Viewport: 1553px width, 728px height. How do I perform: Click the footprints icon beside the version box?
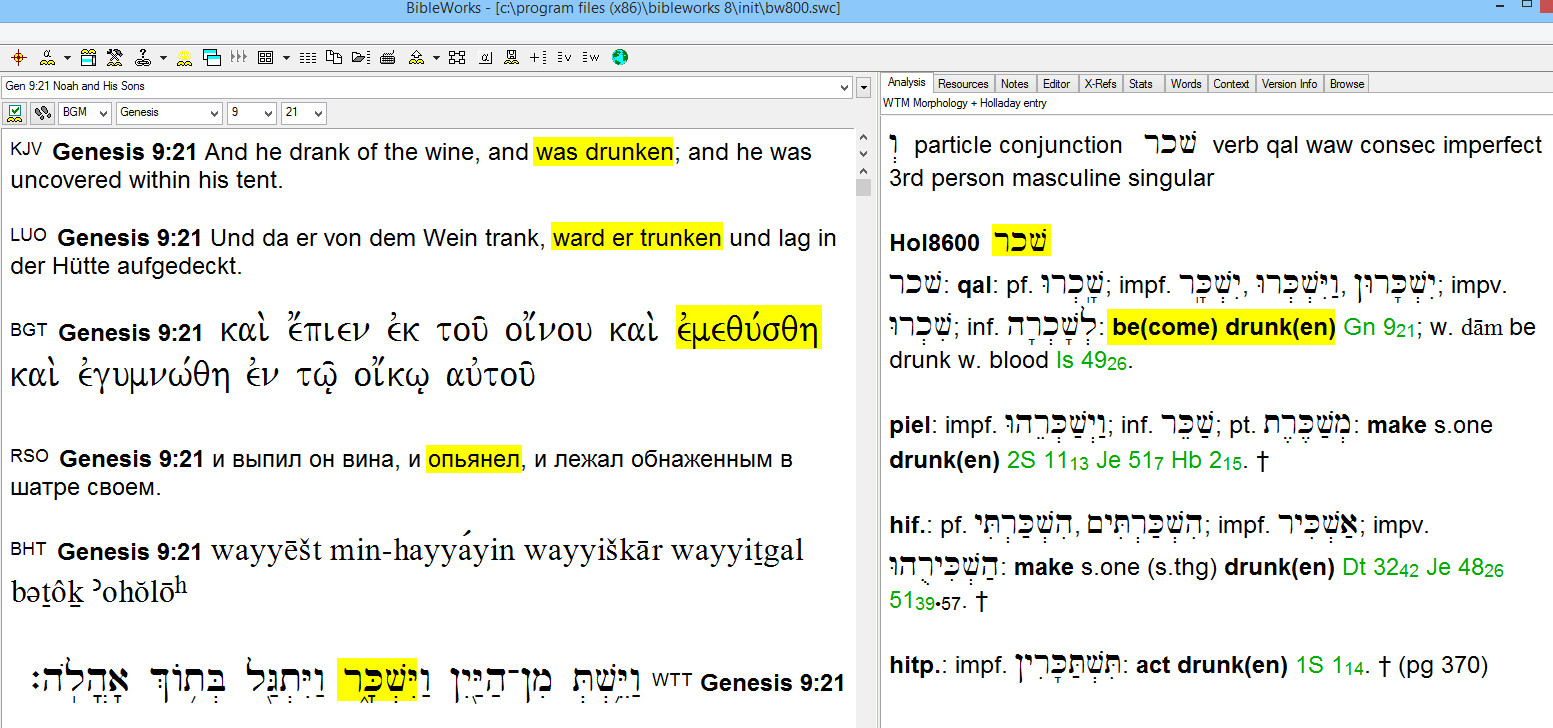click(42, 113)
